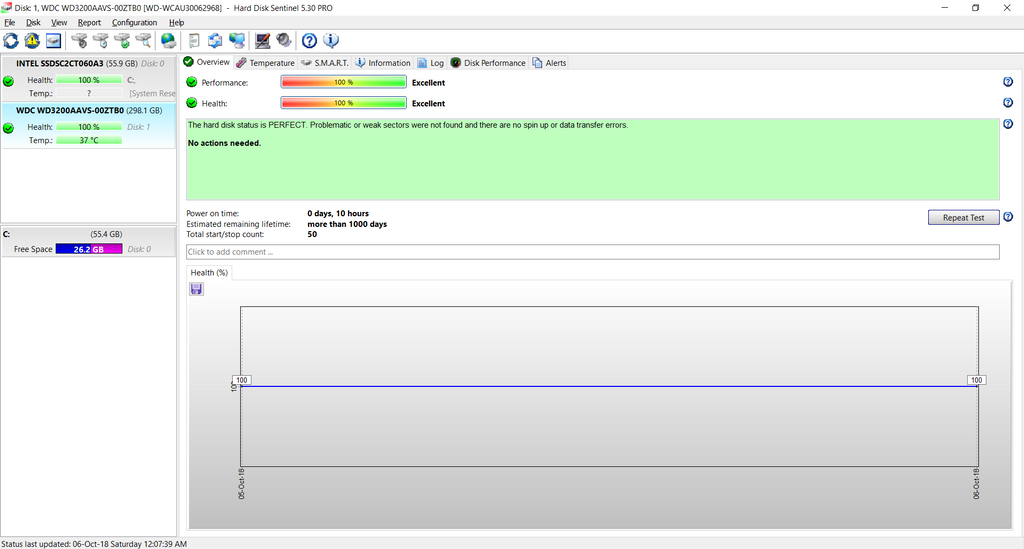Switch to the Temperature tab
Image resolution: width=1024 pixels, height=549 pixels.
pos(265,63)
